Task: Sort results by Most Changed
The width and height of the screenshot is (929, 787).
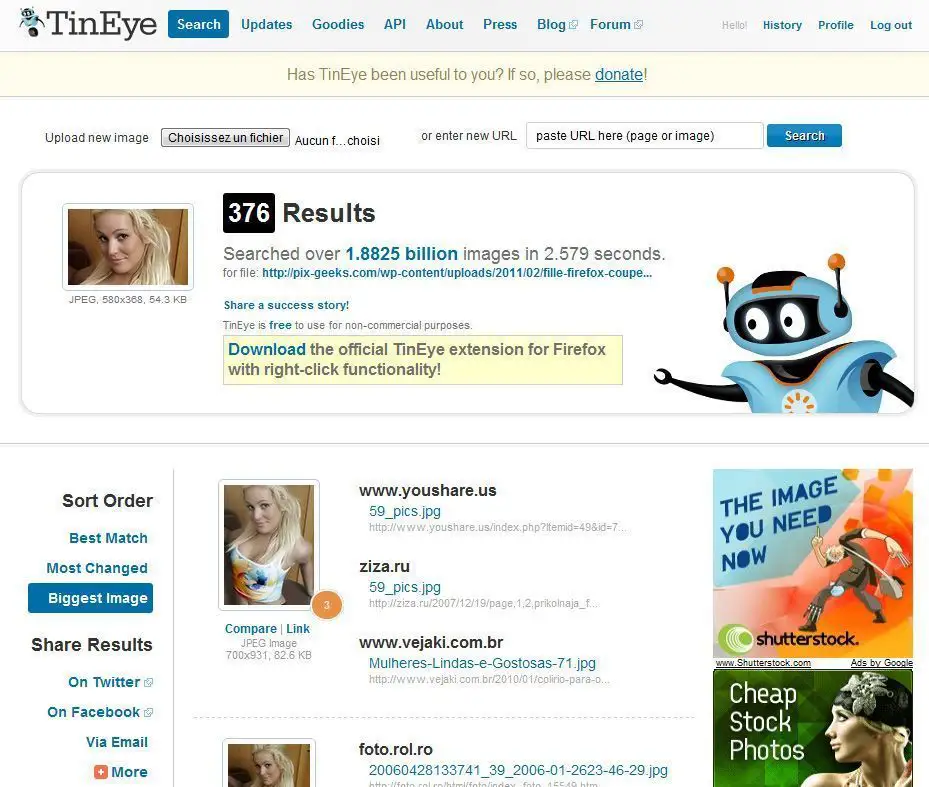Action: pyautogui.click(x=97, y=568)
